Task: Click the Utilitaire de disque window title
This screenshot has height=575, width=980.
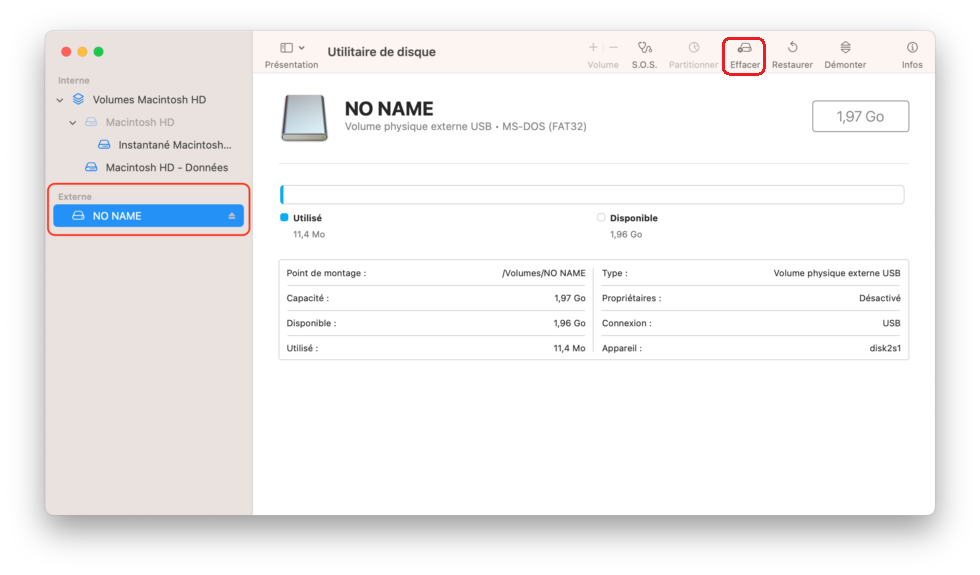Action: click(381, 52)
